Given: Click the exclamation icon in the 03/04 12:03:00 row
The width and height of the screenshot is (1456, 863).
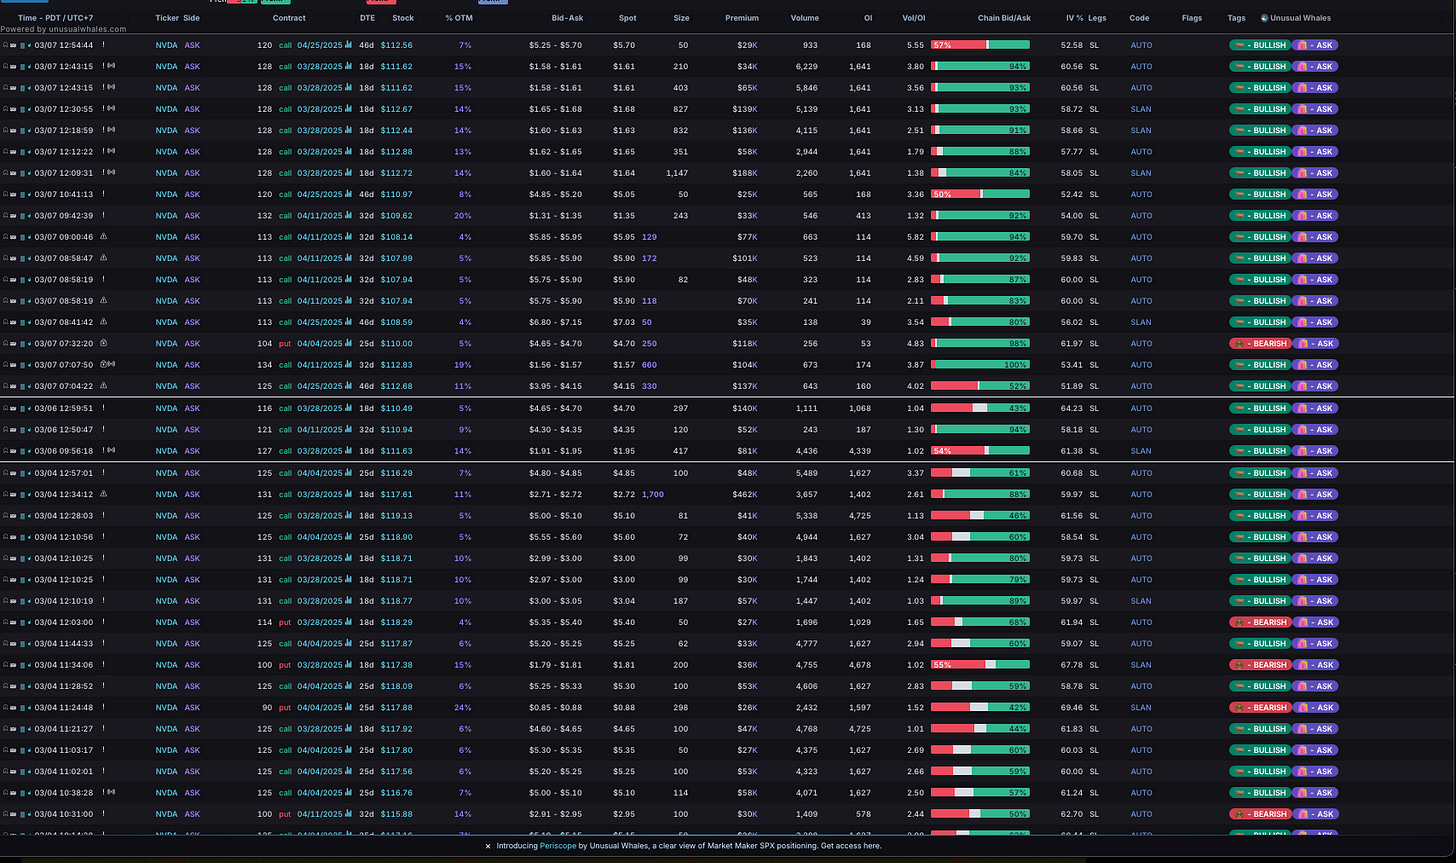Looking at the screenshot, I should [x=104, y=622].
